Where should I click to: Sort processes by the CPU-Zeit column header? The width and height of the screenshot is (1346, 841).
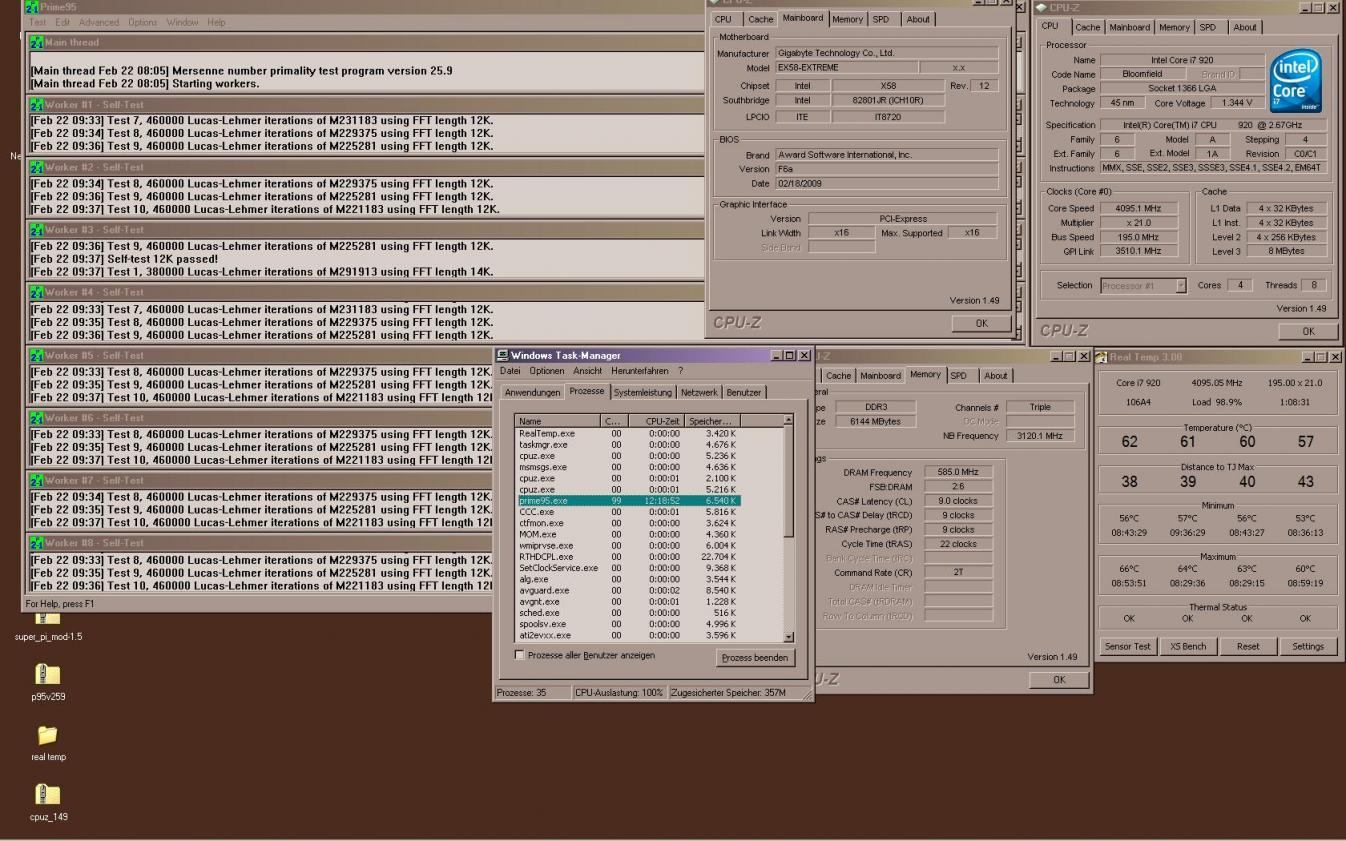click(x=656, y=421)
